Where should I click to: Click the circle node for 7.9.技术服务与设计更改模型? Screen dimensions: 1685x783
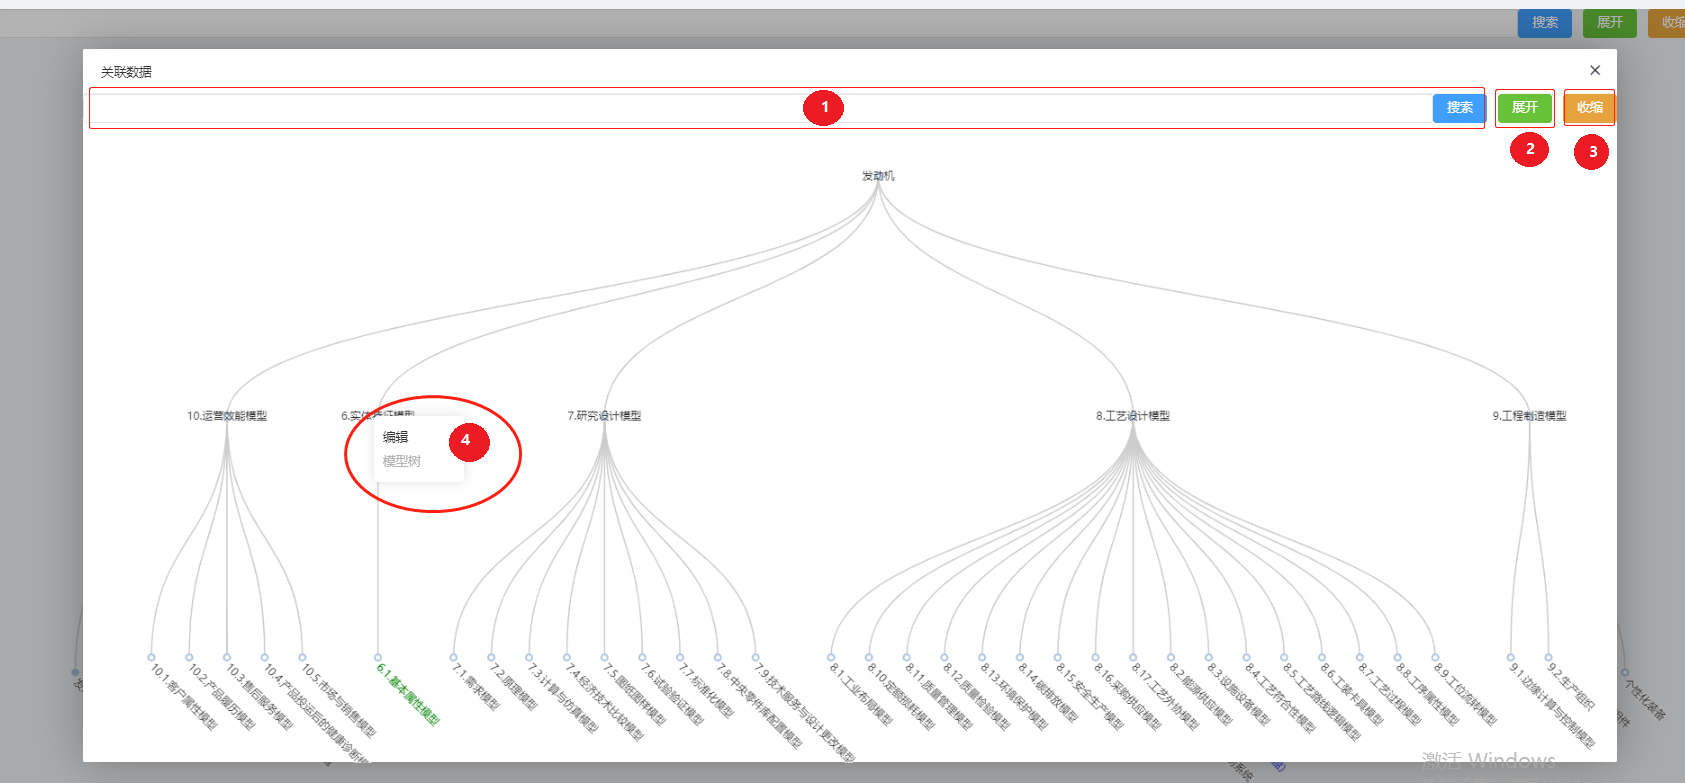click(x=756, y=658)
